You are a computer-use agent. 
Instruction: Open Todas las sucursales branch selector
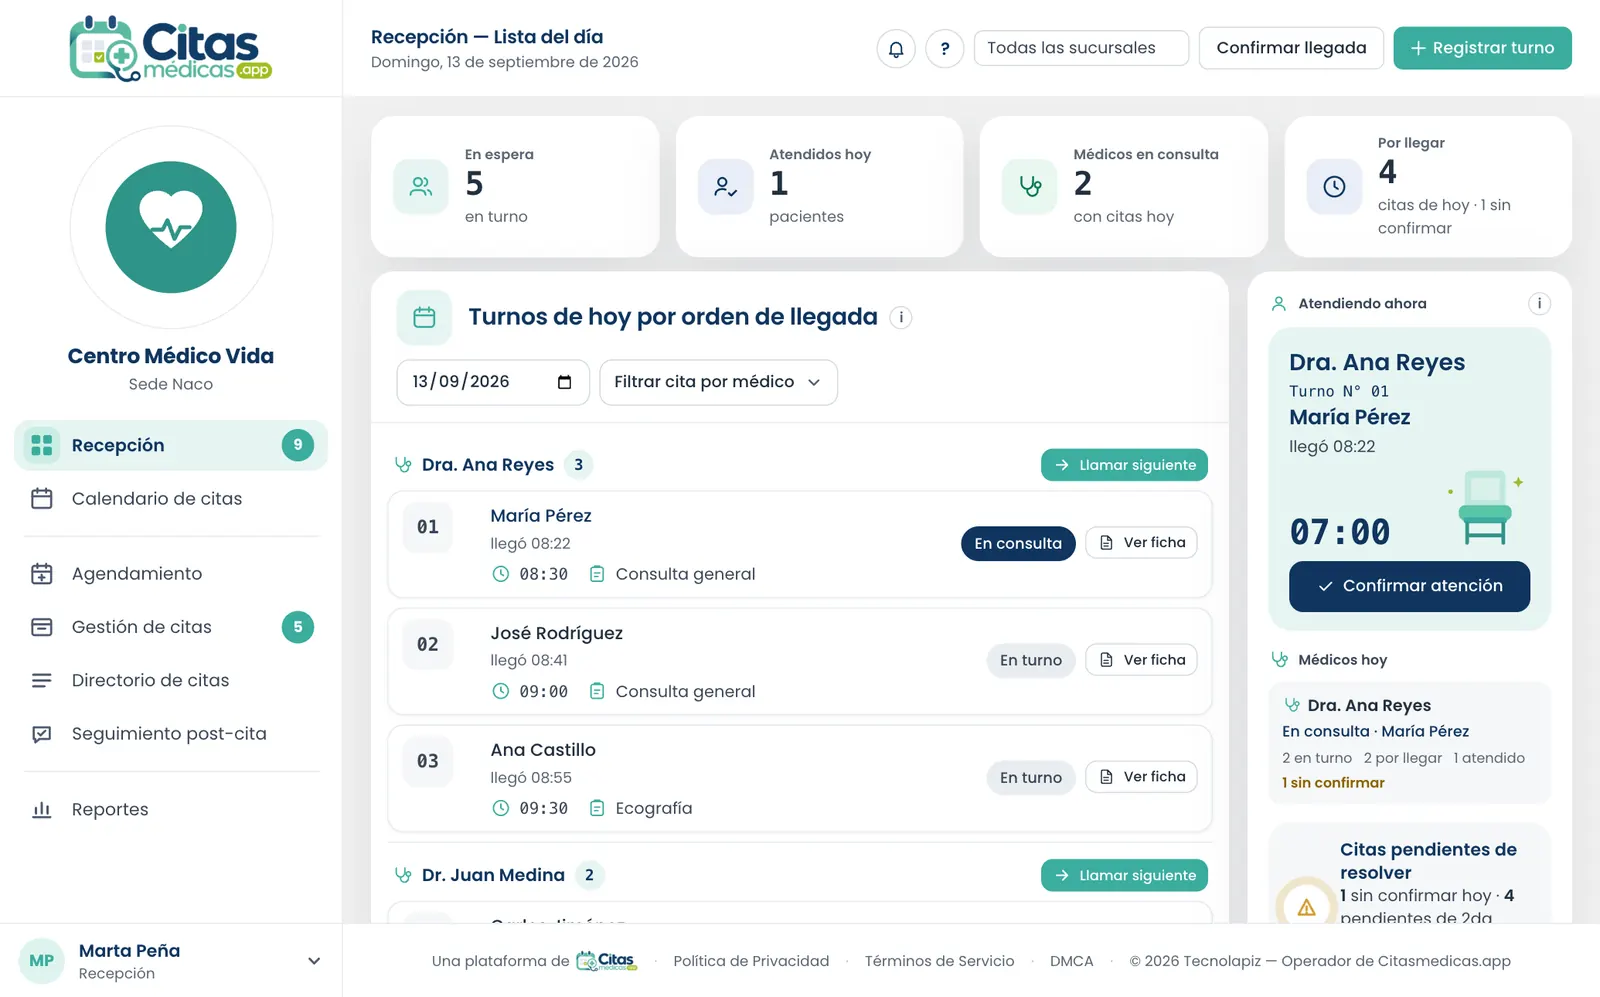[1081, 48]
